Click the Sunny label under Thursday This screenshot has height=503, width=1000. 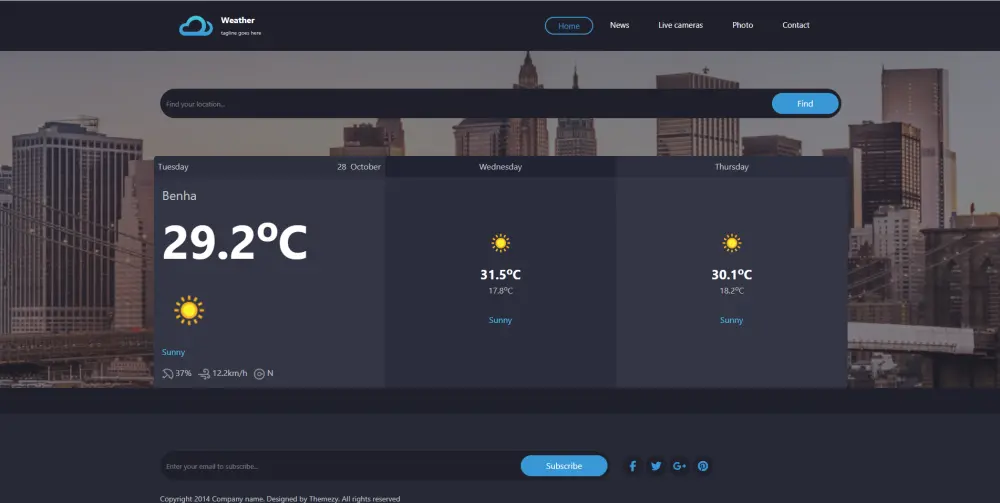(x=732, y=320)
